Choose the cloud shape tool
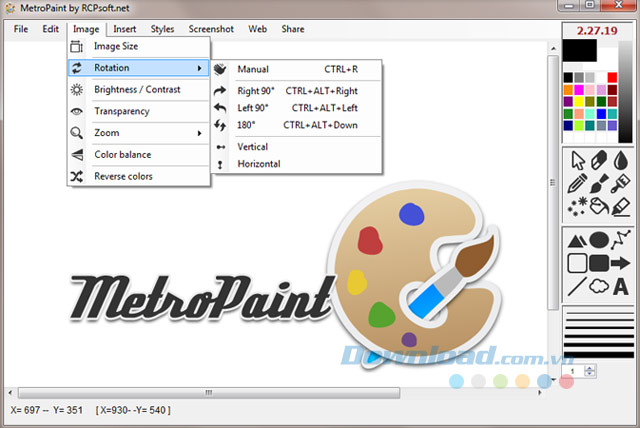This screenshot has width=640, height=428. 599,286
